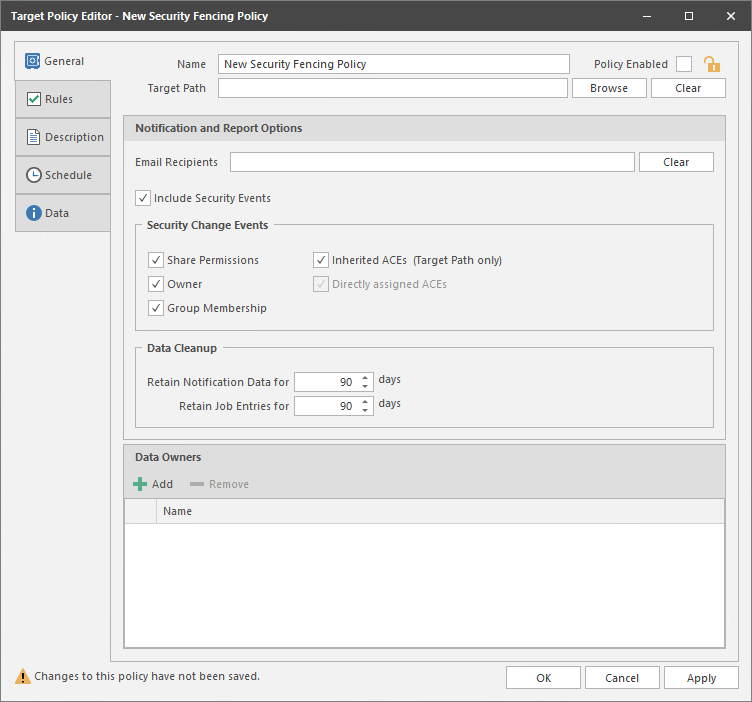Uncheck Include Security Events
The image size is (752, 702).
pos(143,198)
